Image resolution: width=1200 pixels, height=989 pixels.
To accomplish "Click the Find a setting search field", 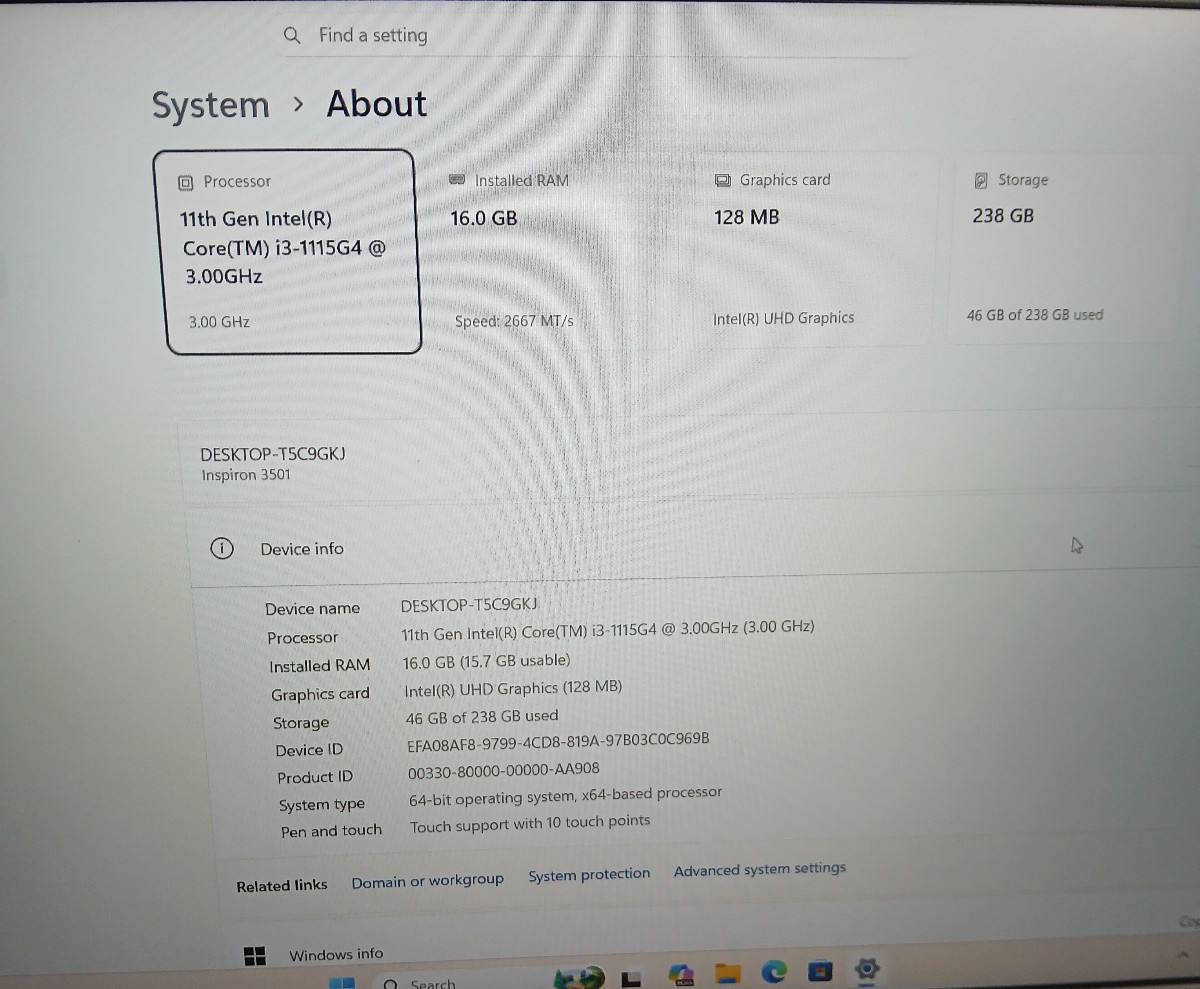I will coord(596,36).
